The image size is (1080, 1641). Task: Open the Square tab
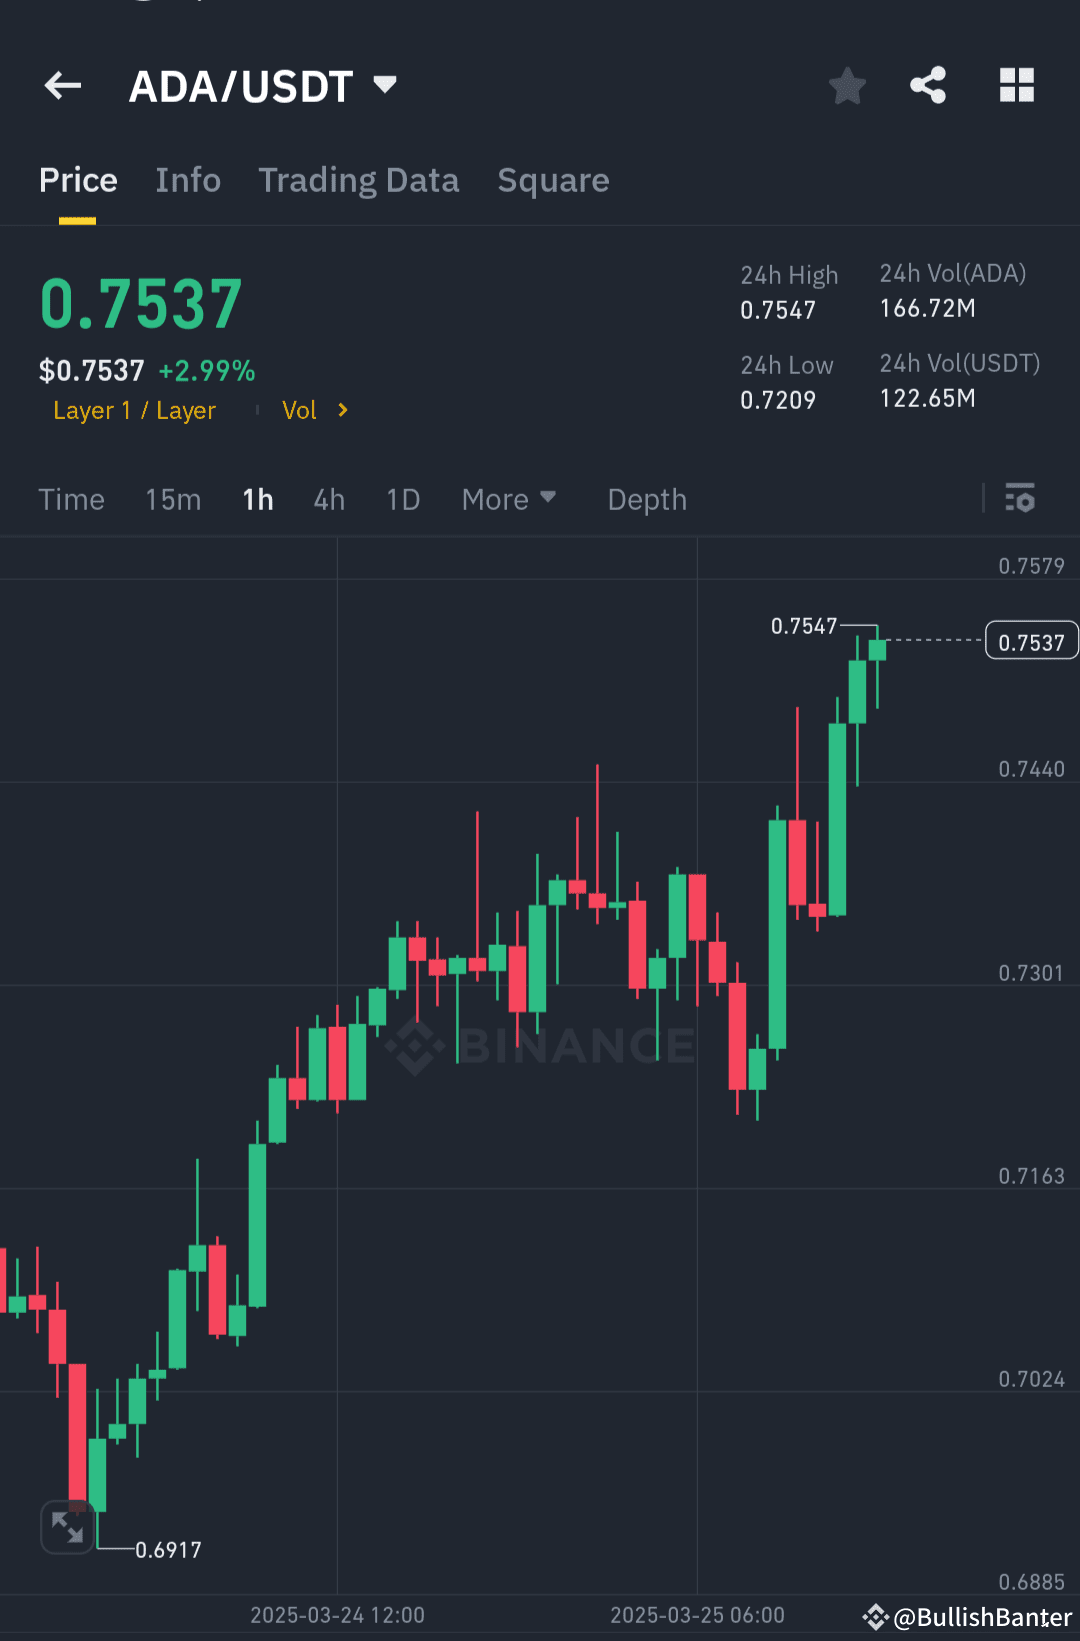[553, 180]
